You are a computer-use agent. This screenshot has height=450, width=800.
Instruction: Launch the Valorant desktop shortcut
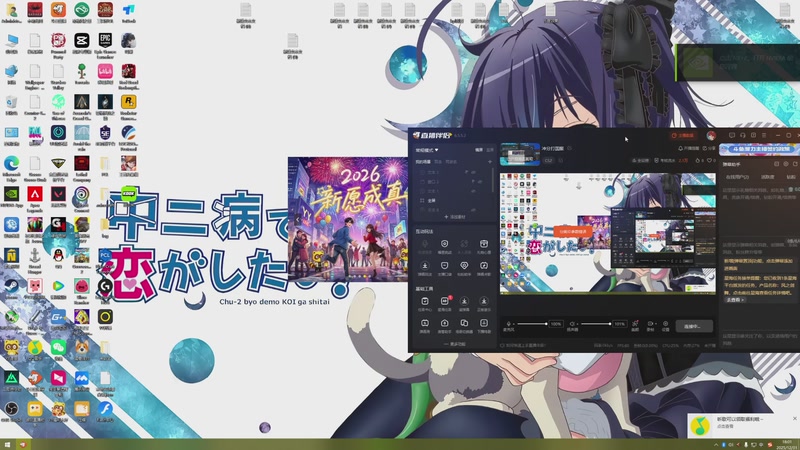click(58, 194)
